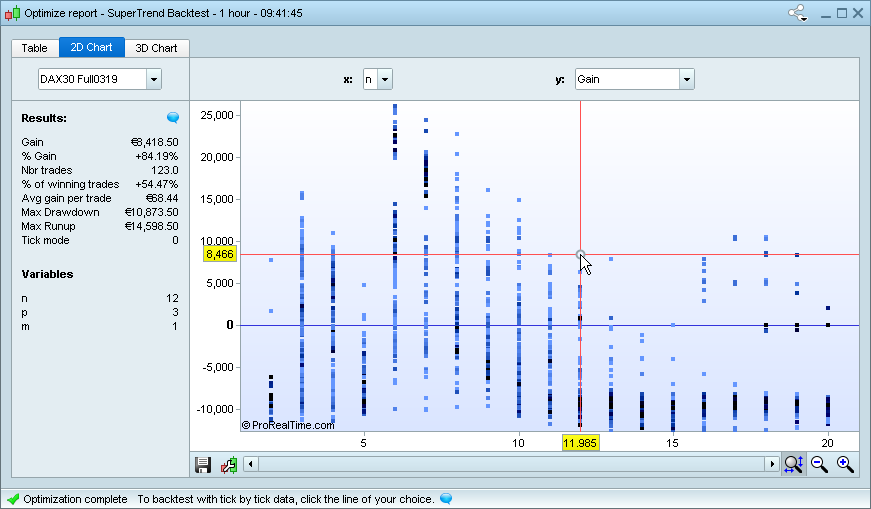Click the zoom fit magnifier with arrows
Viewport: 871px width, 509px height.
(x=794, y=464)
